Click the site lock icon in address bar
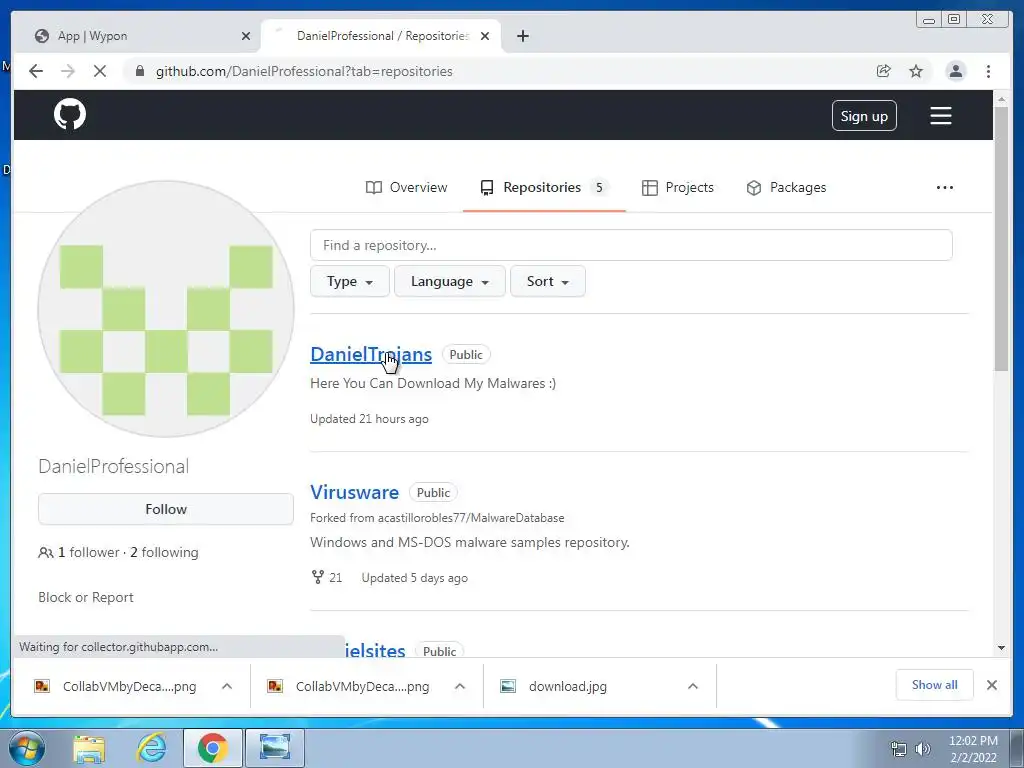This screenshot has width=1024, height=768. click(139, 71)
